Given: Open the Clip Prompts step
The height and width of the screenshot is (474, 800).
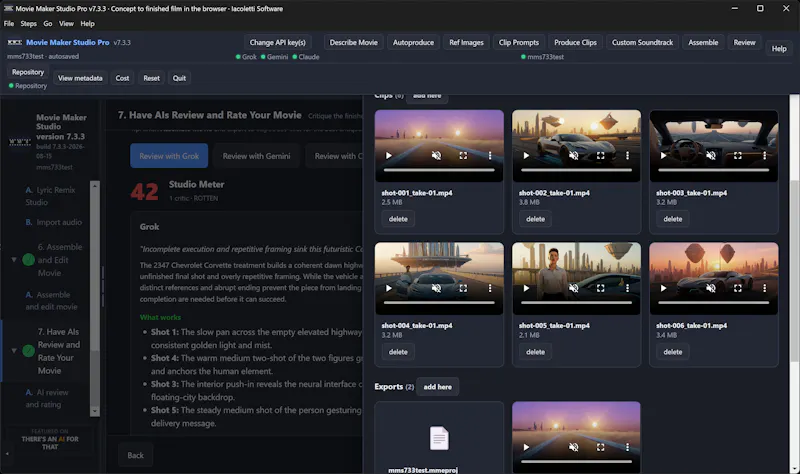Looking at the screenshot, I should (518, 42).
